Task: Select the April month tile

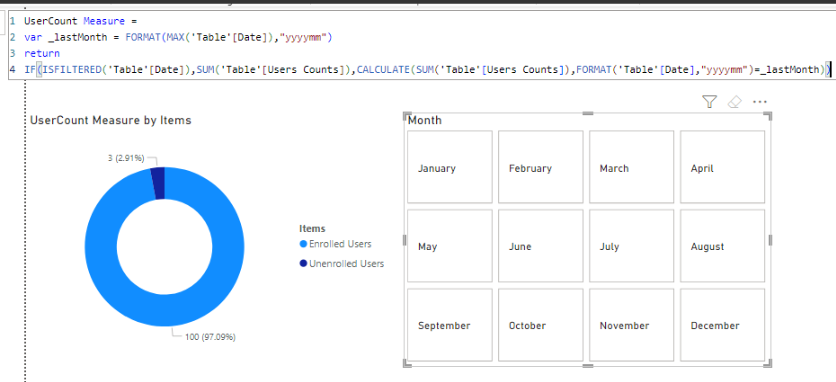Action: click(x=722, y=167)
